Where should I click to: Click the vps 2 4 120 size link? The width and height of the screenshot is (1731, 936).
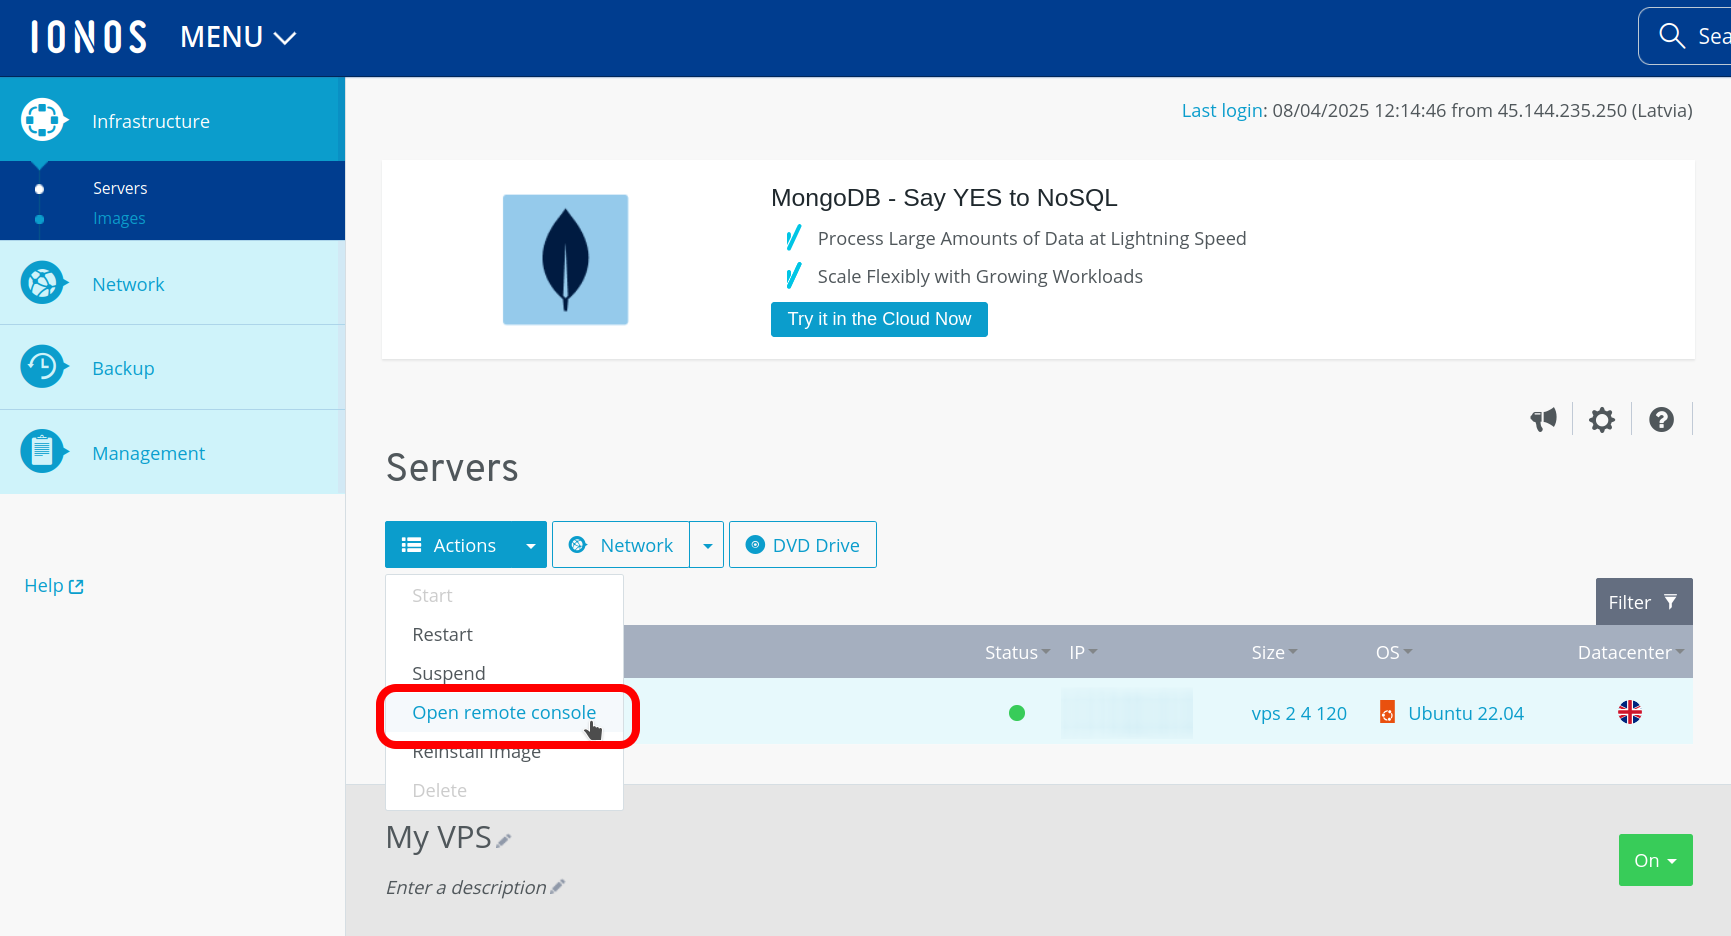[x=1299, y=714]
